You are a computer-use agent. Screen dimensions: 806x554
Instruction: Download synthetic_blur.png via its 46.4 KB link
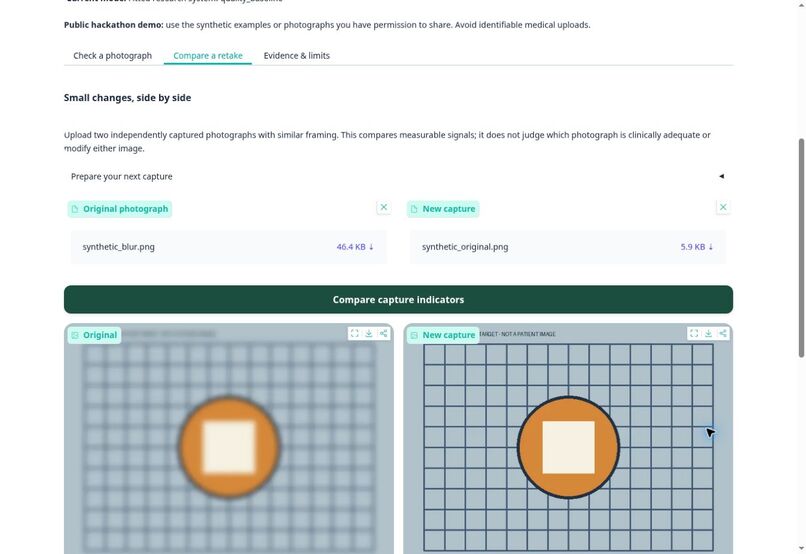[x=355, y=247]
